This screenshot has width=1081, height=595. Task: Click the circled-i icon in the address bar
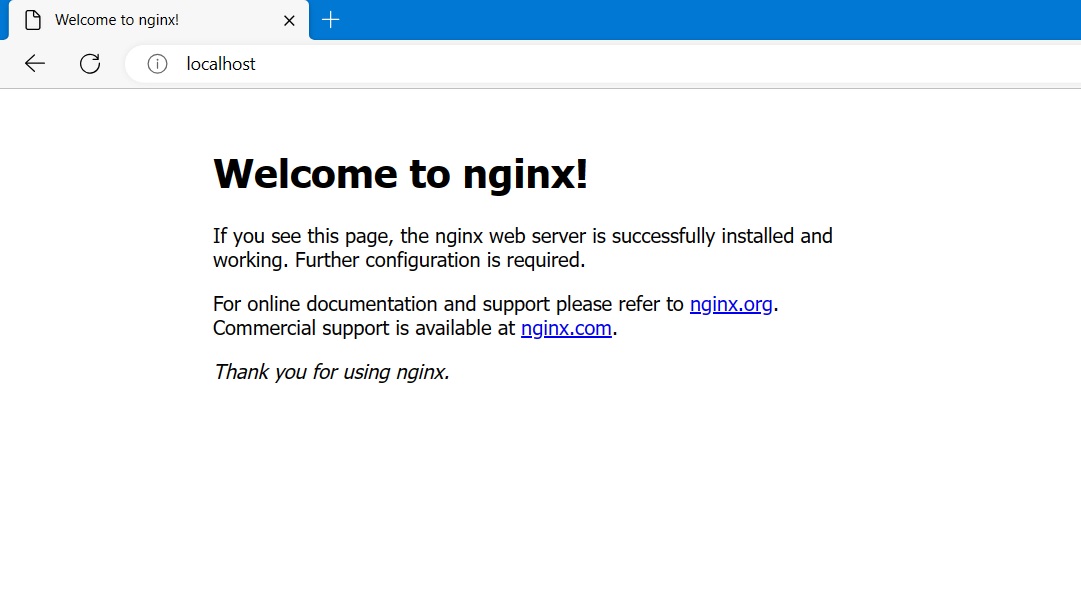[157, 63]
